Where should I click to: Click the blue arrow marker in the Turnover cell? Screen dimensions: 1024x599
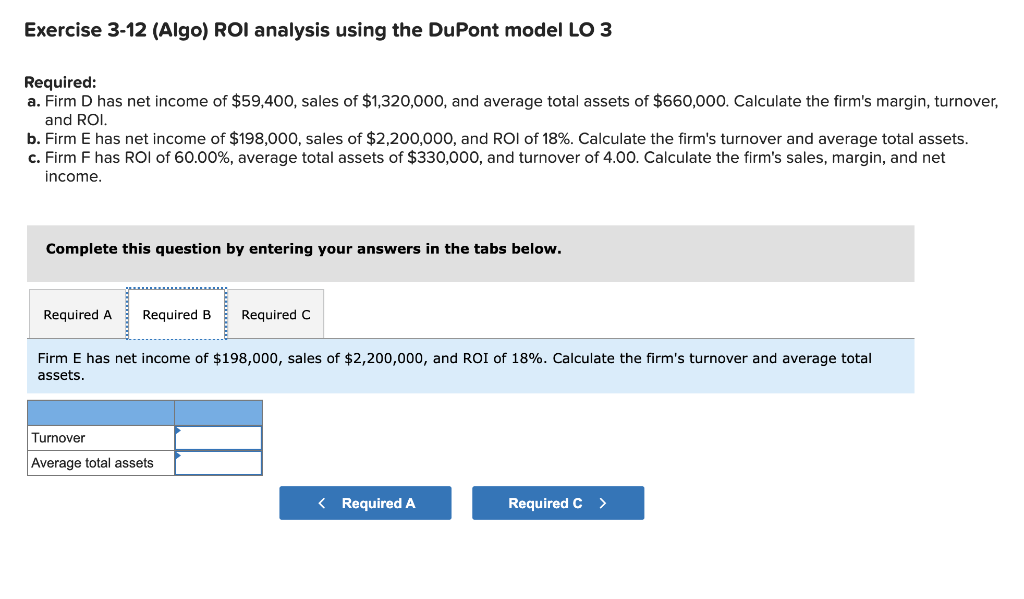179,431
